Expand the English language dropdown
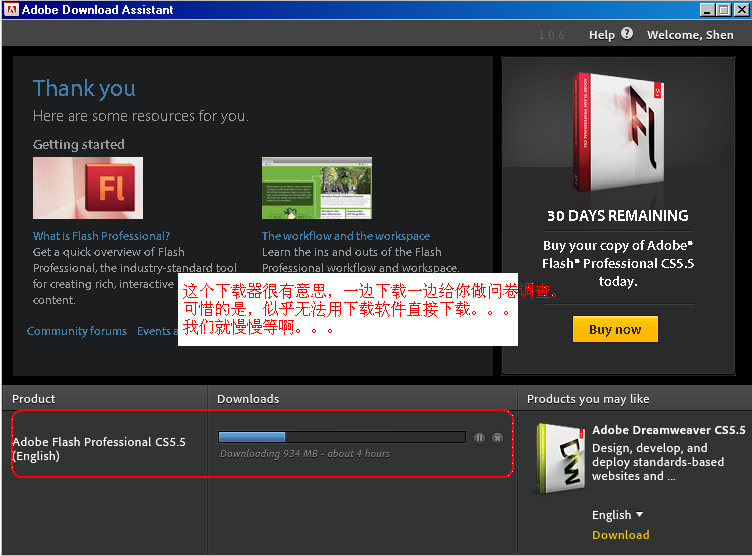 (617, 515)
